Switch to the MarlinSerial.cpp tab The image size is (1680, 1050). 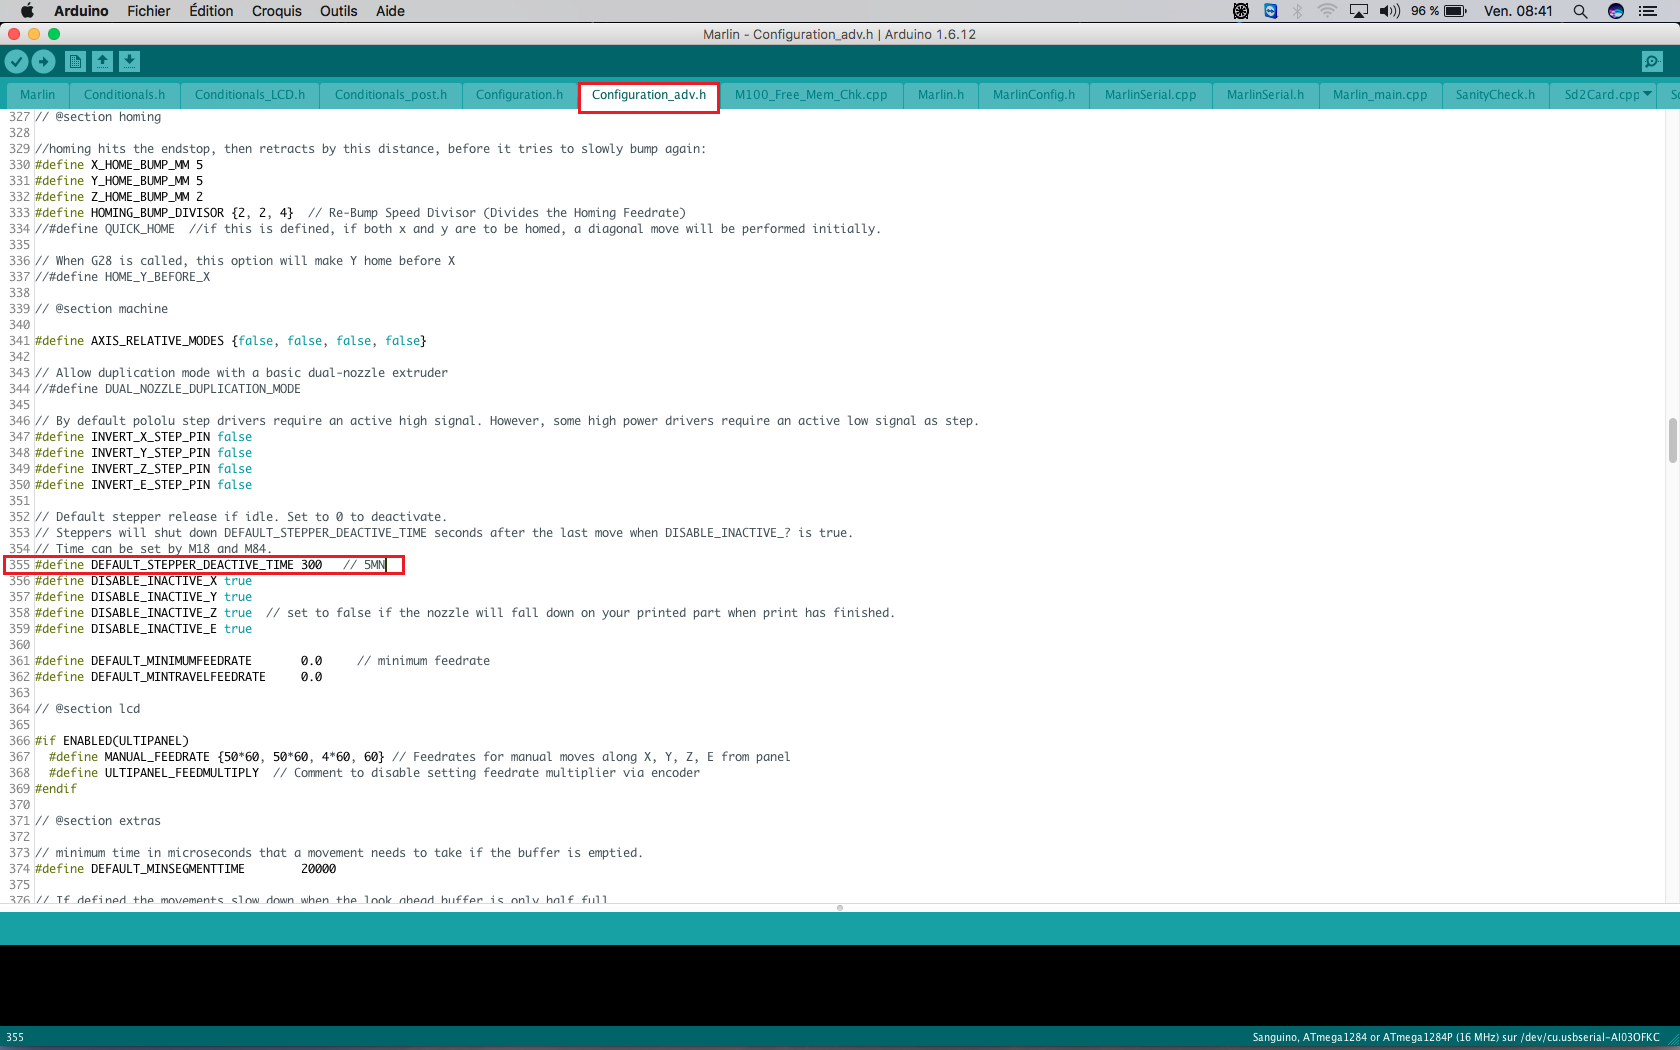pos(1151,95)
